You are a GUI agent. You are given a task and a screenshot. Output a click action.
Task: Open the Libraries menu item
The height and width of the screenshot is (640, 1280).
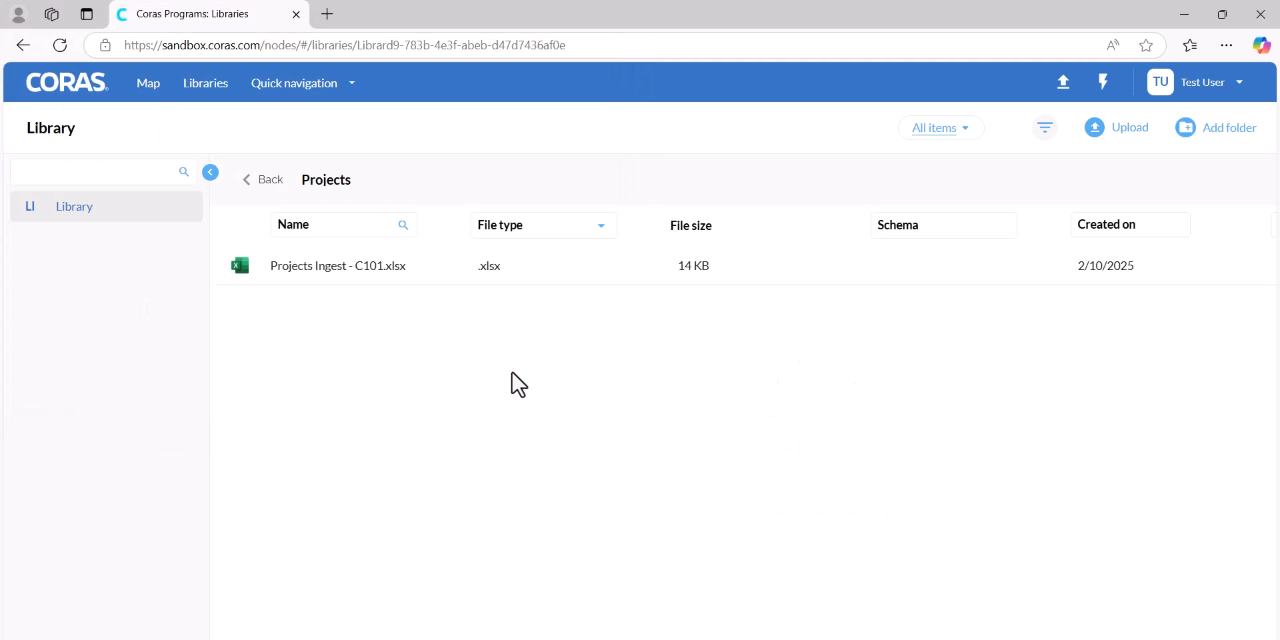tap(205, 83)
